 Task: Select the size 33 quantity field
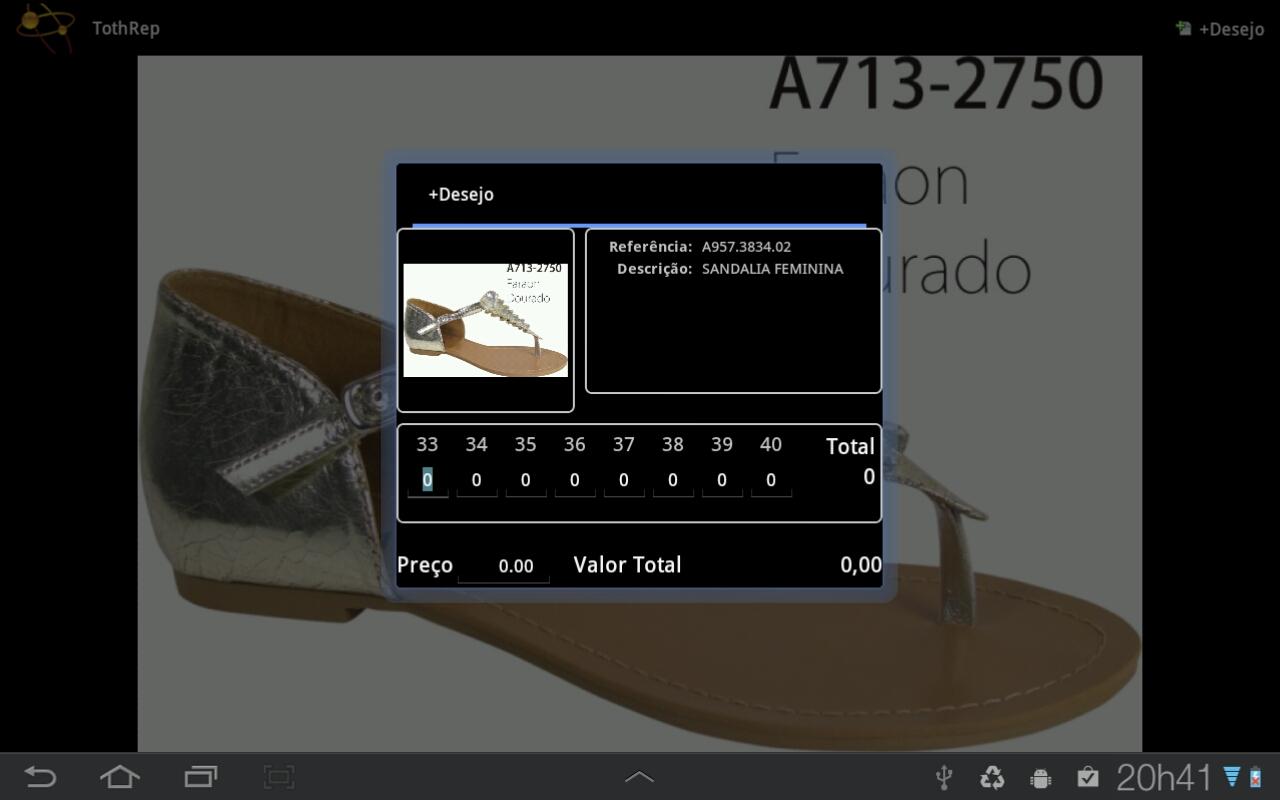(427, 481)
